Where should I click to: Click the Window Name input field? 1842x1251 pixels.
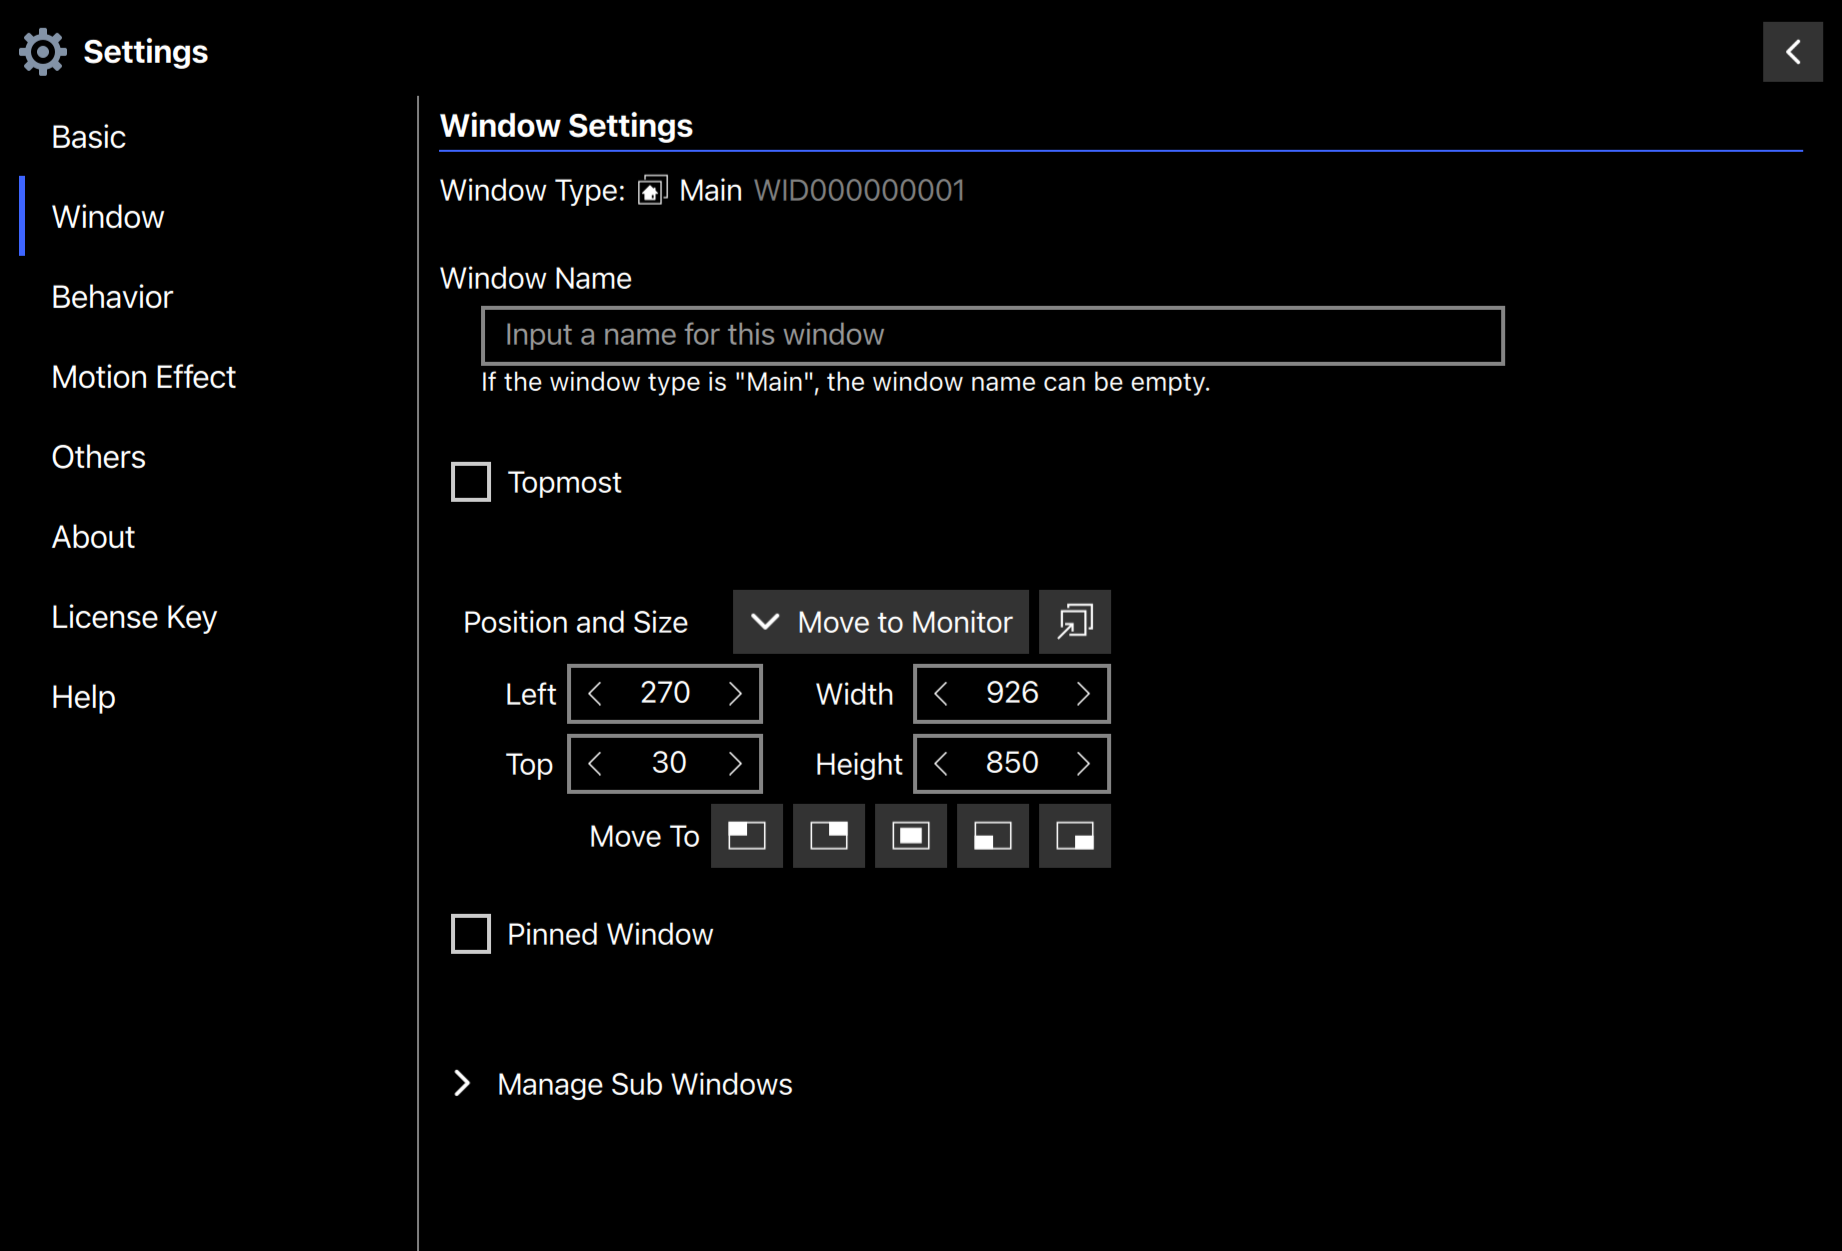[992, 335]
